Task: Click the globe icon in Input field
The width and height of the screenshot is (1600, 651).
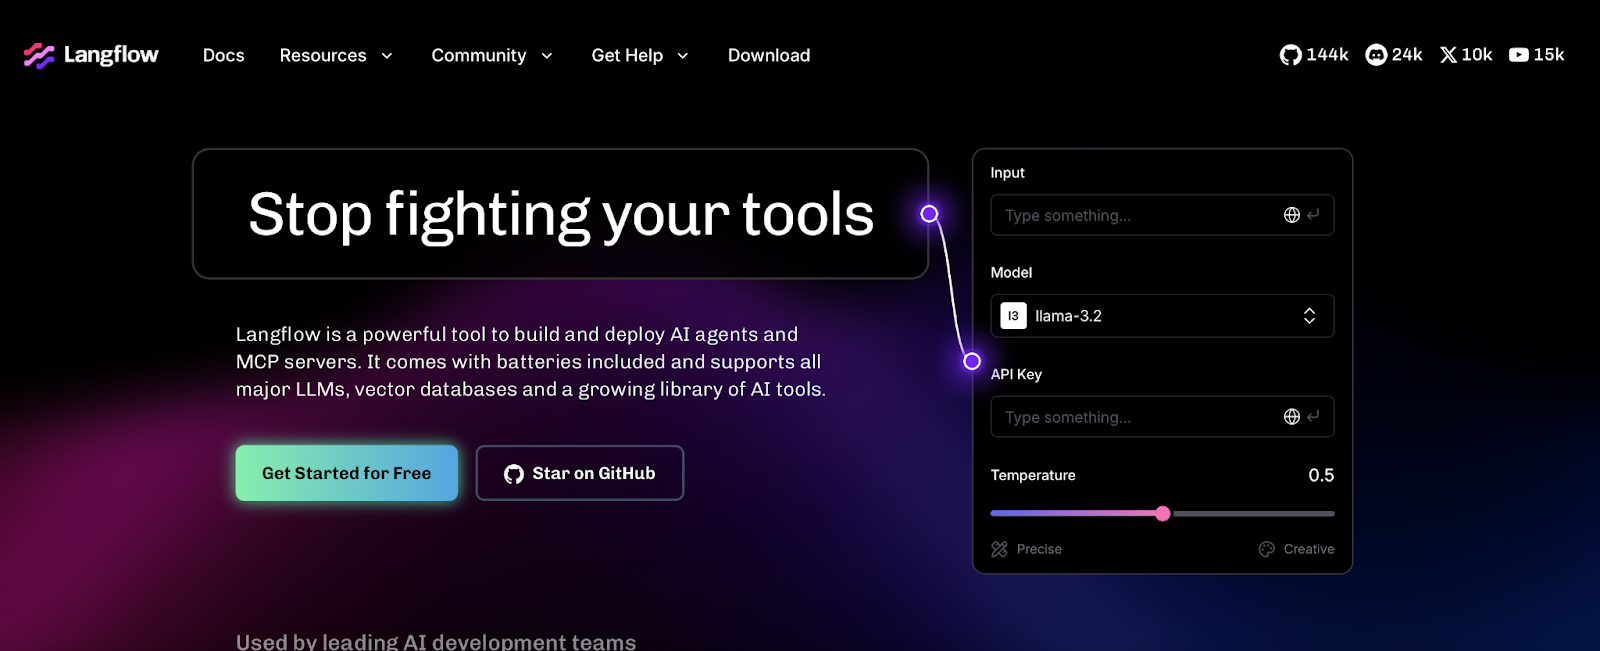Action: coord(1292,215)
